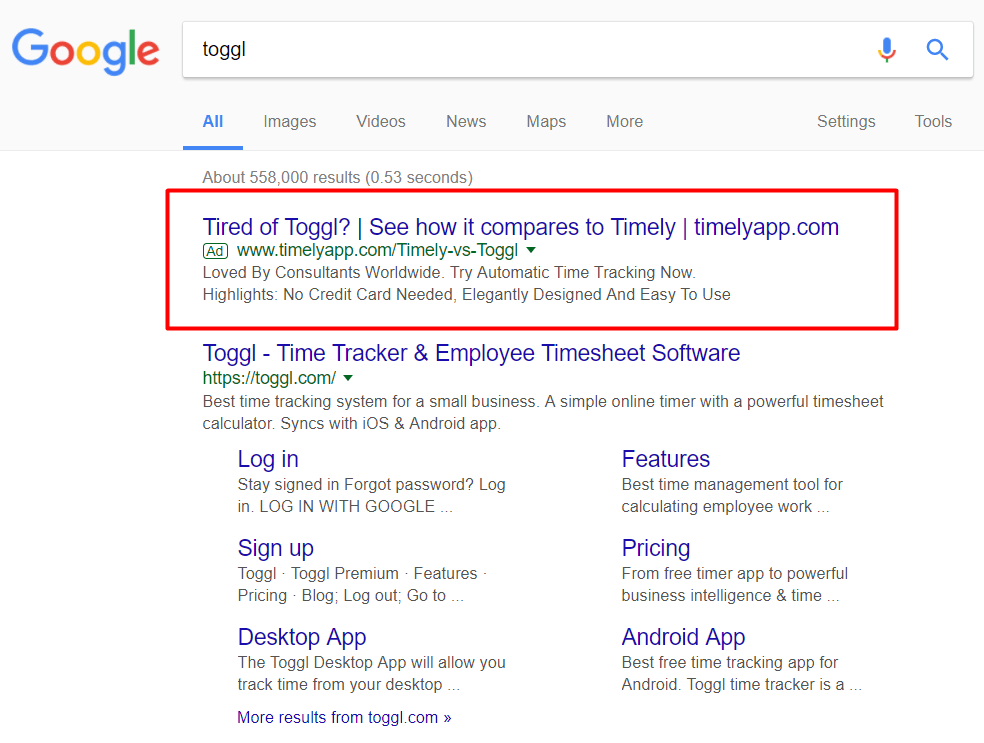Switch to the Videos tab
This screenshot has width=984, height=743.
pyautogui.click(x=381, y=121)
